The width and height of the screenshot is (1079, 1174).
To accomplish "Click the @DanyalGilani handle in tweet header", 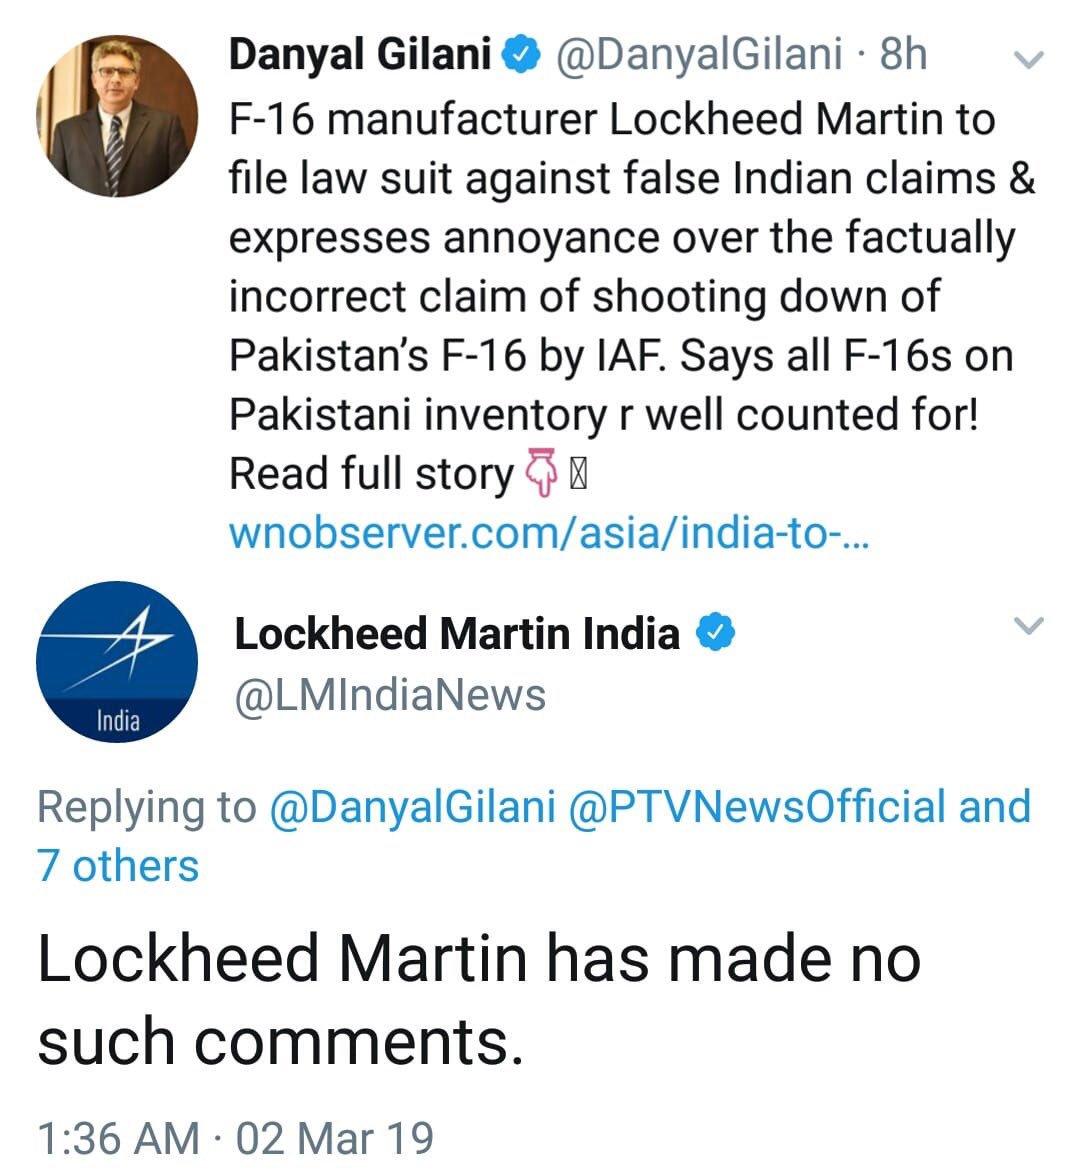I will (x=698, y=55).
